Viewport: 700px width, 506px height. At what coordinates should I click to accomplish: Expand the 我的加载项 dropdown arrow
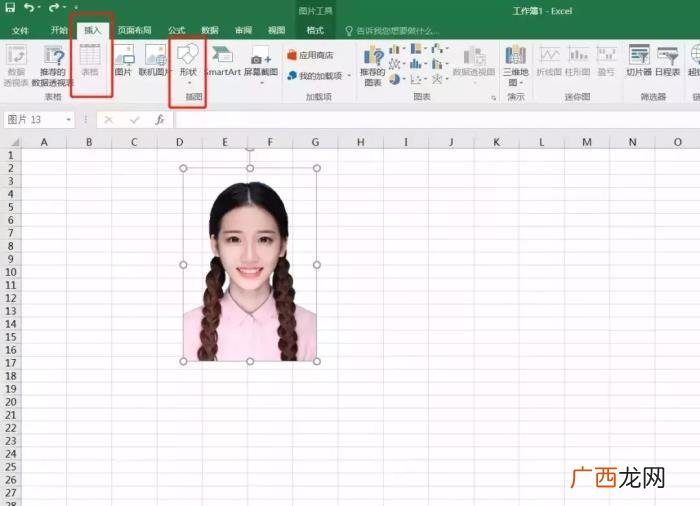349,76
